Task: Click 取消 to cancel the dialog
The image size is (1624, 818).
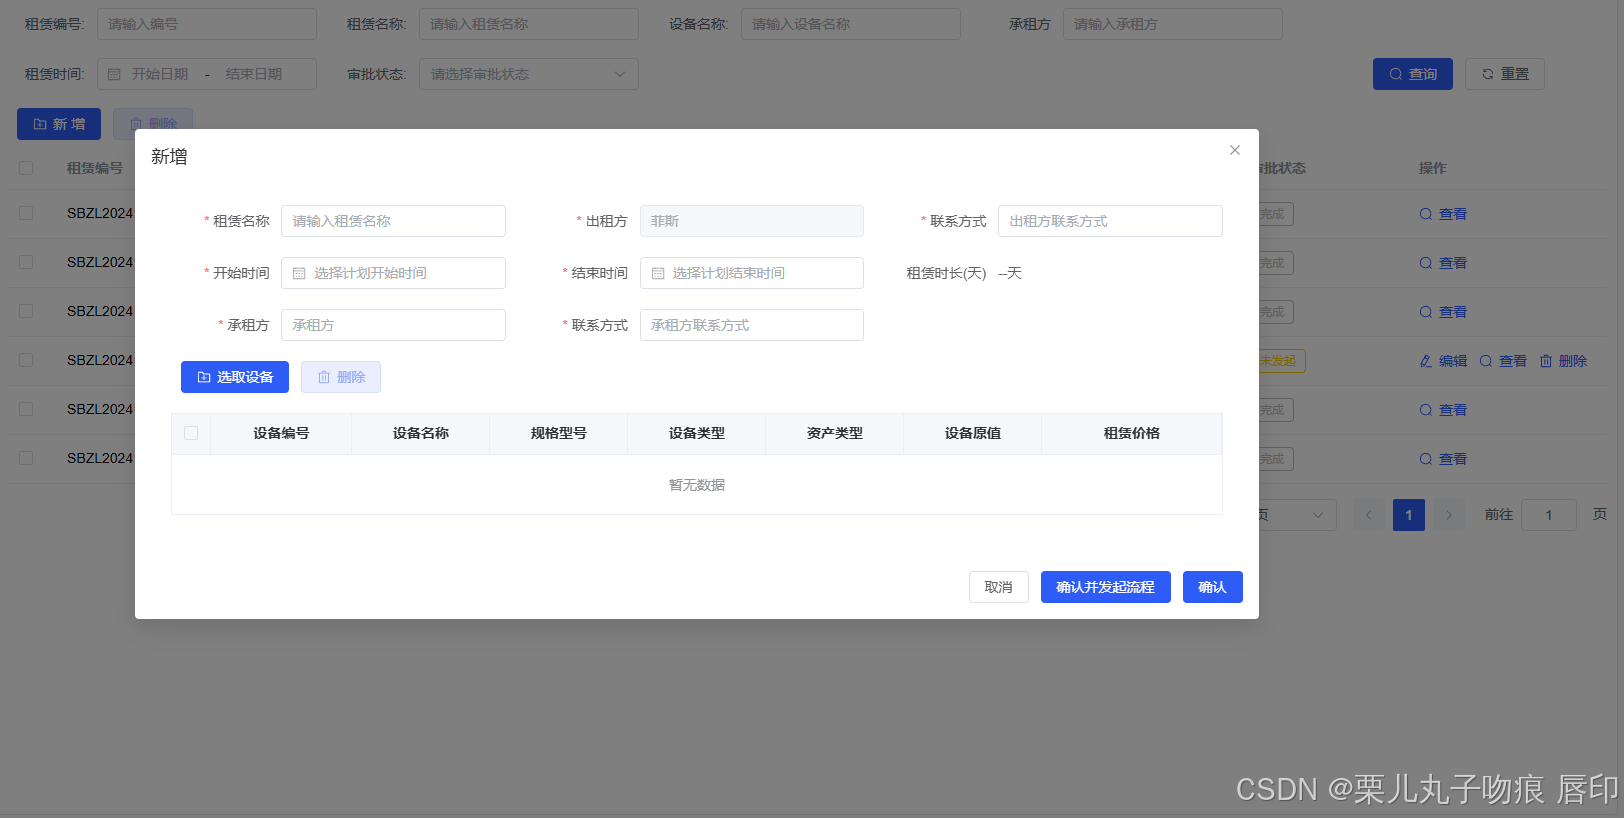Action: [999, 587]
